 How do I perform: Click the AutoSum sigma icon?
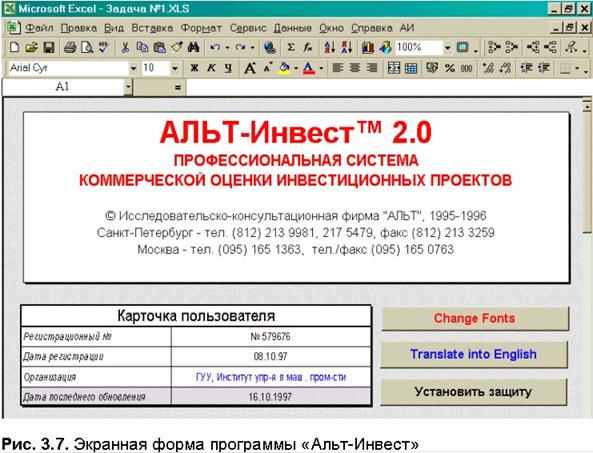[290, 48]
